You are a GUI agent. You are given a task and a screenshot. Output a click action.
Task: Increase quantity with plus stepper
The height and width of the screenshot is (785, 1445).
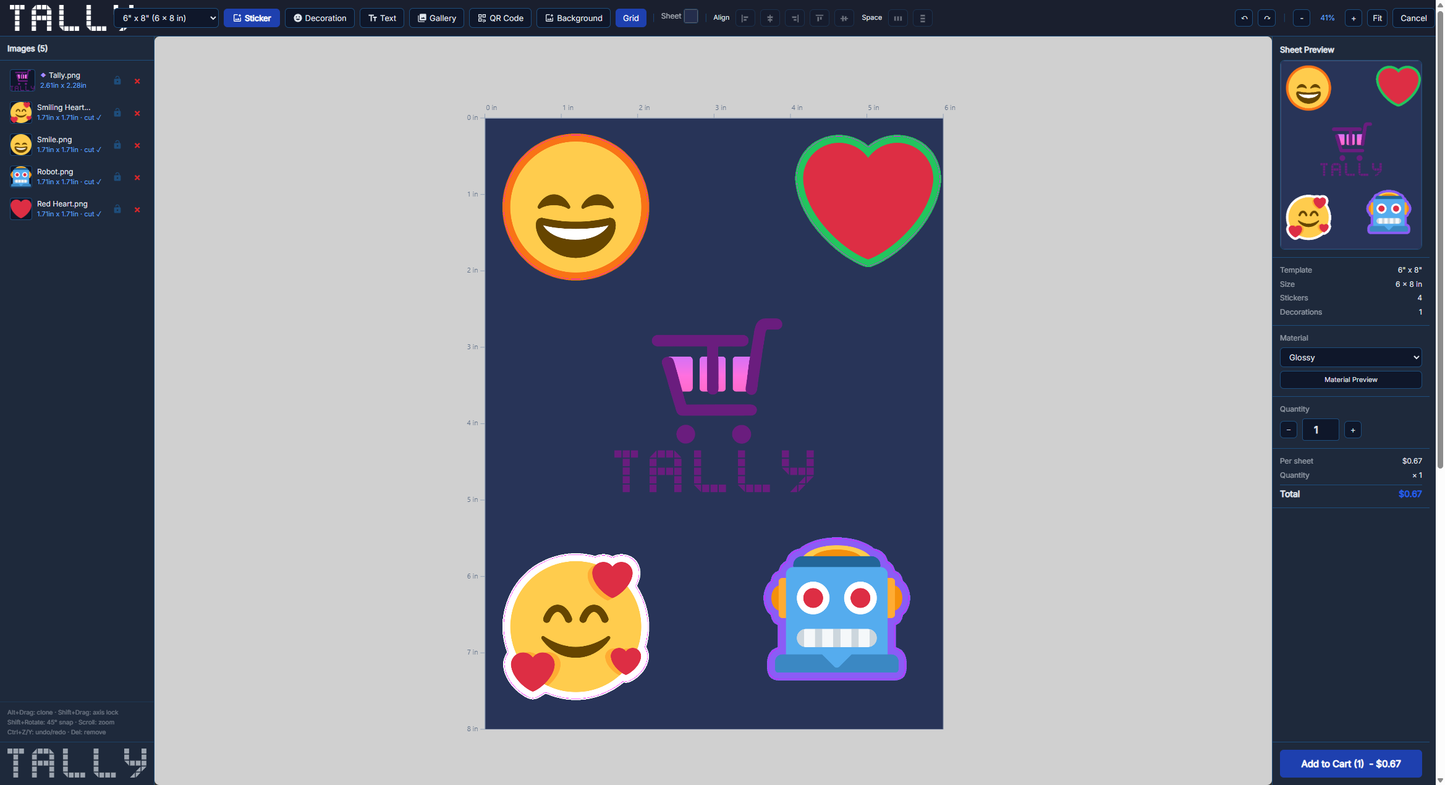(1352, 430)
